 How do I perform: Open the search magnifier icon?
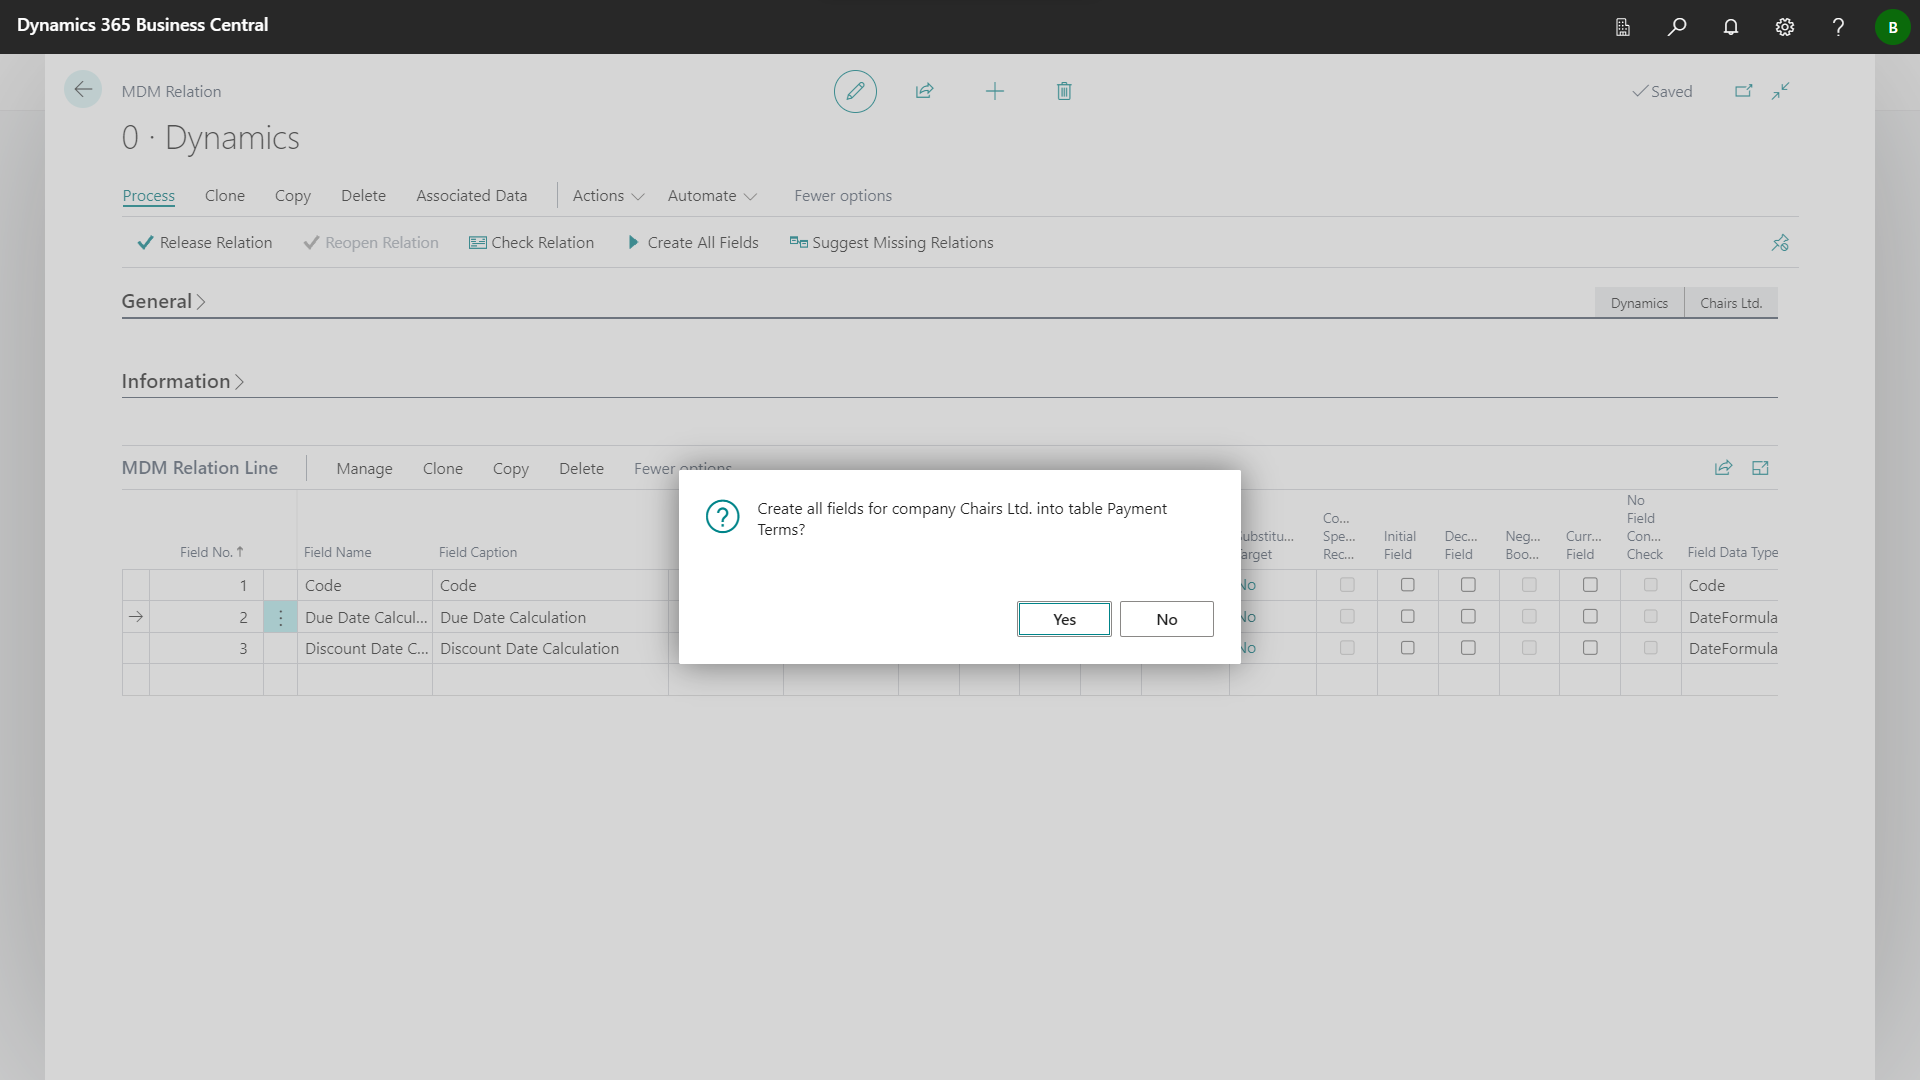(1677, 27)
